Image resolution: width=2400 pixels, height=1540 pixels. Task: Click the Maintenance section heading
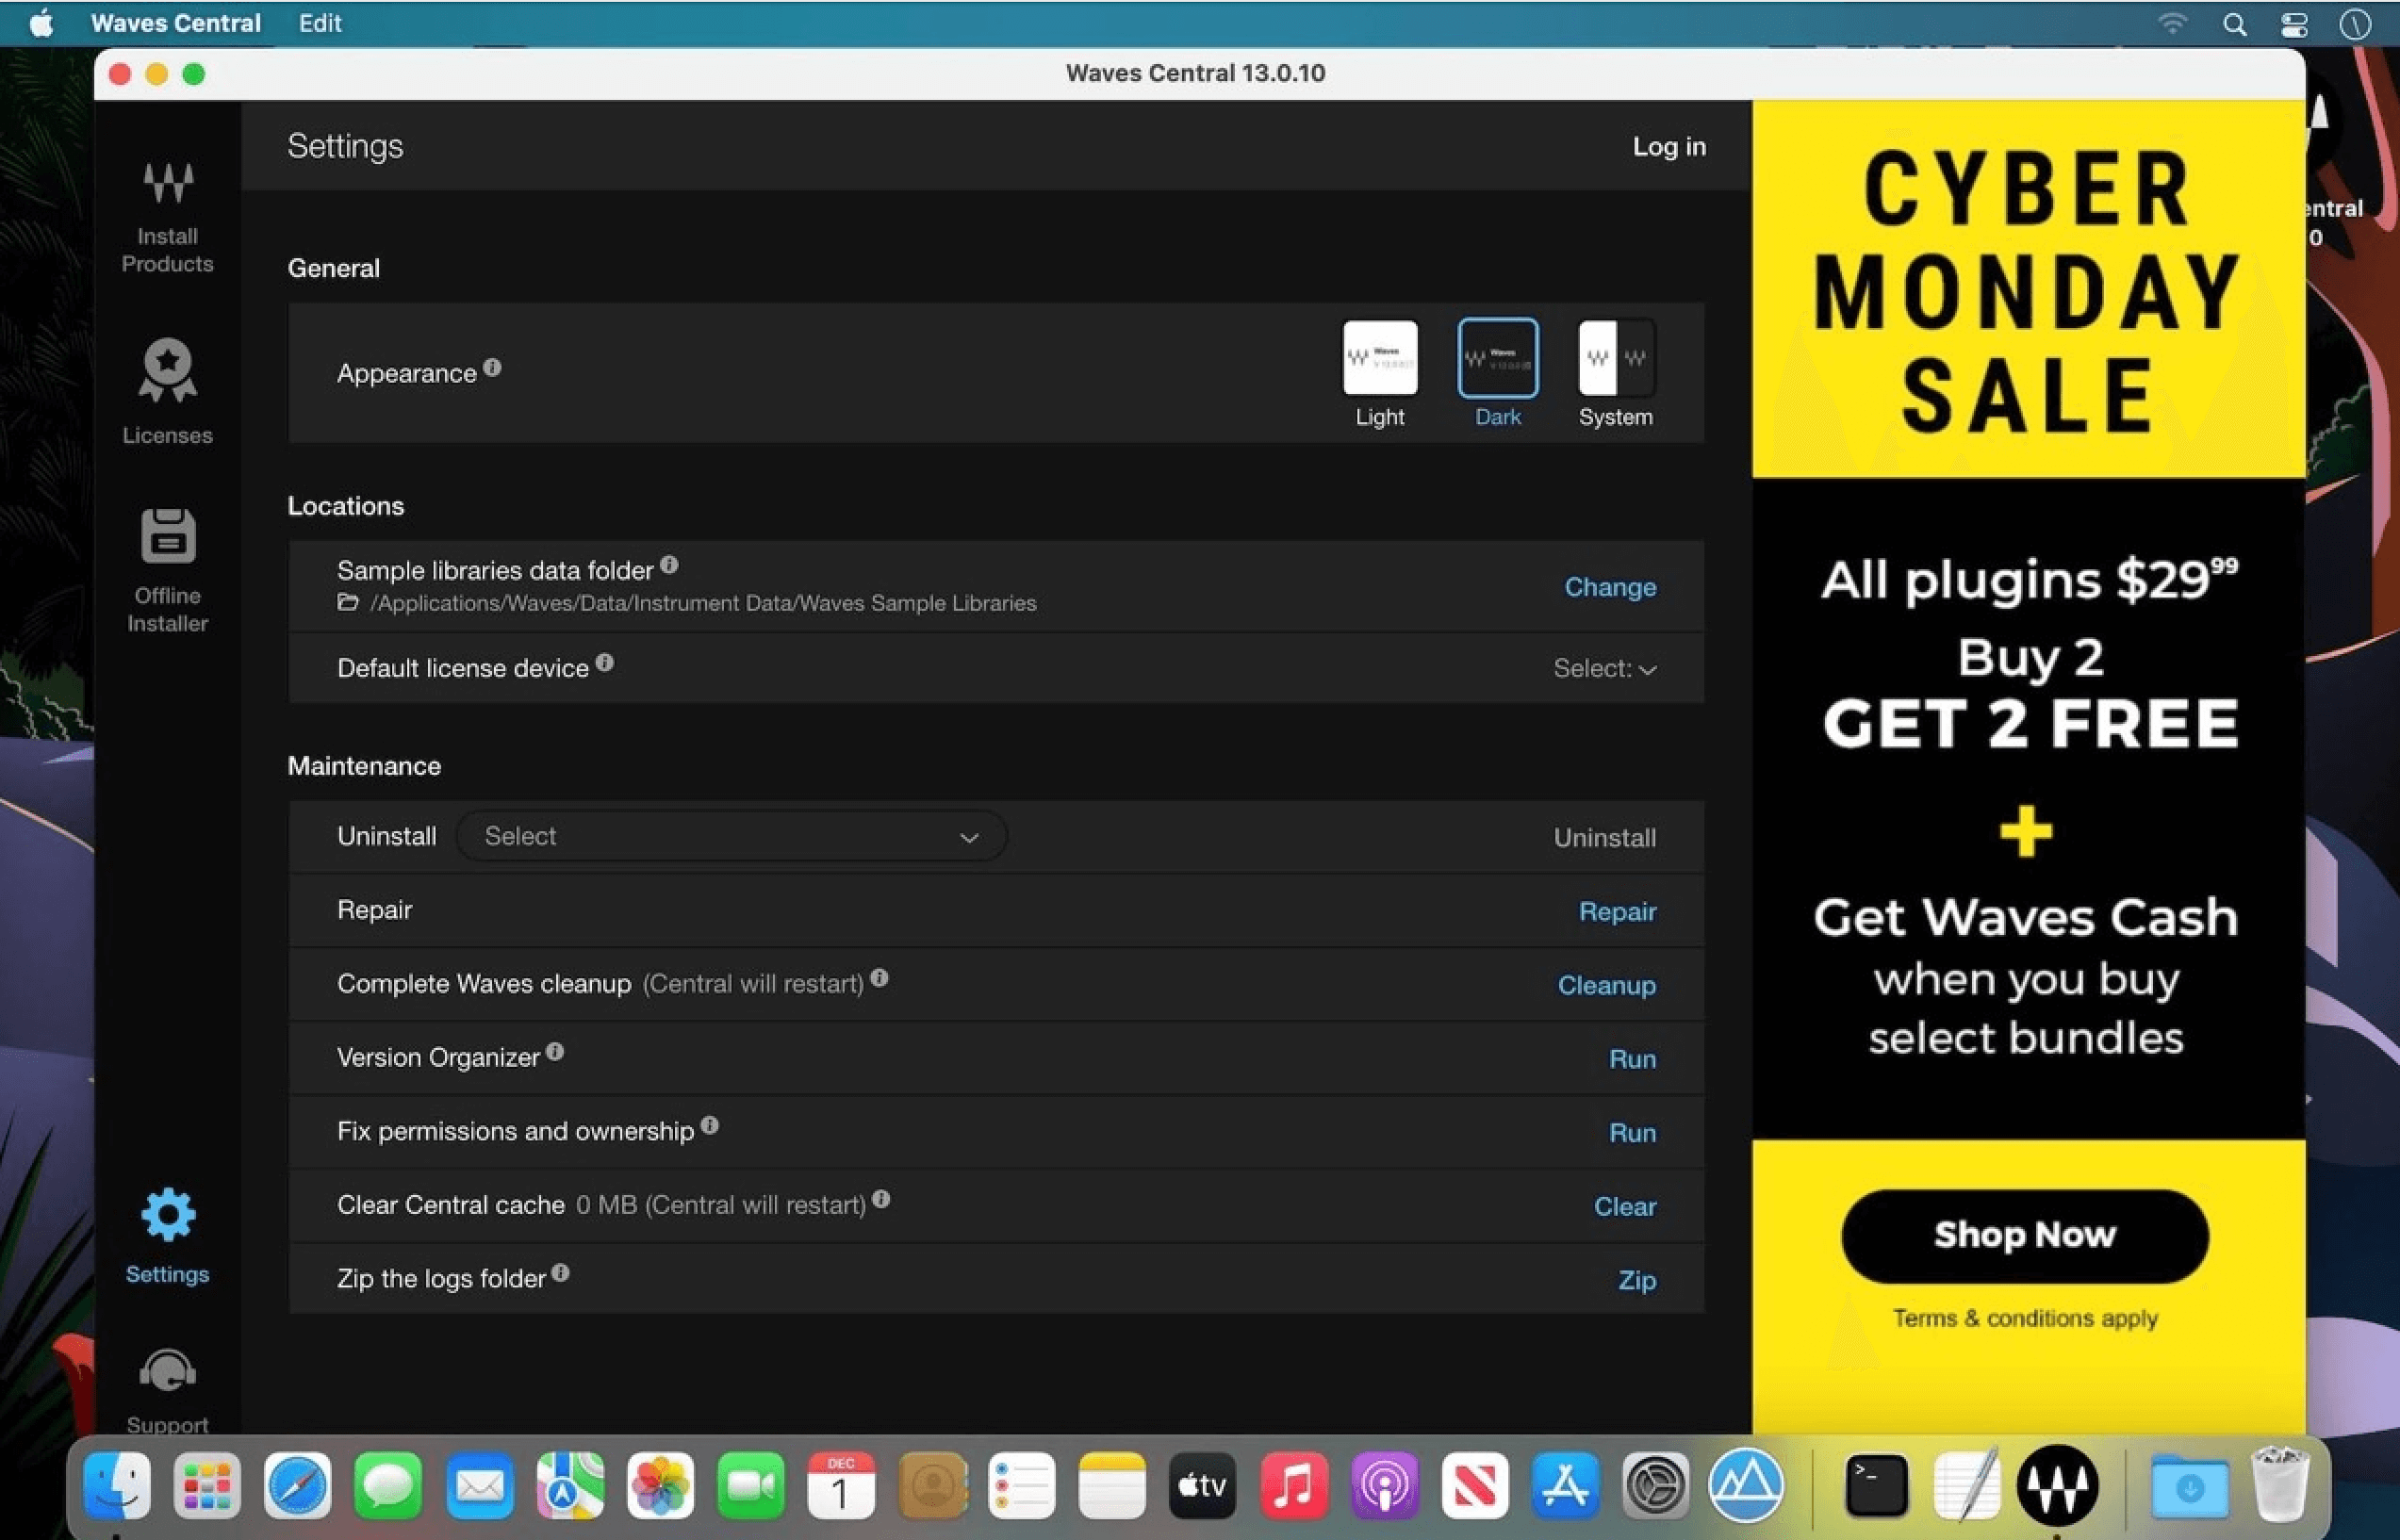[x=364, y=766]
